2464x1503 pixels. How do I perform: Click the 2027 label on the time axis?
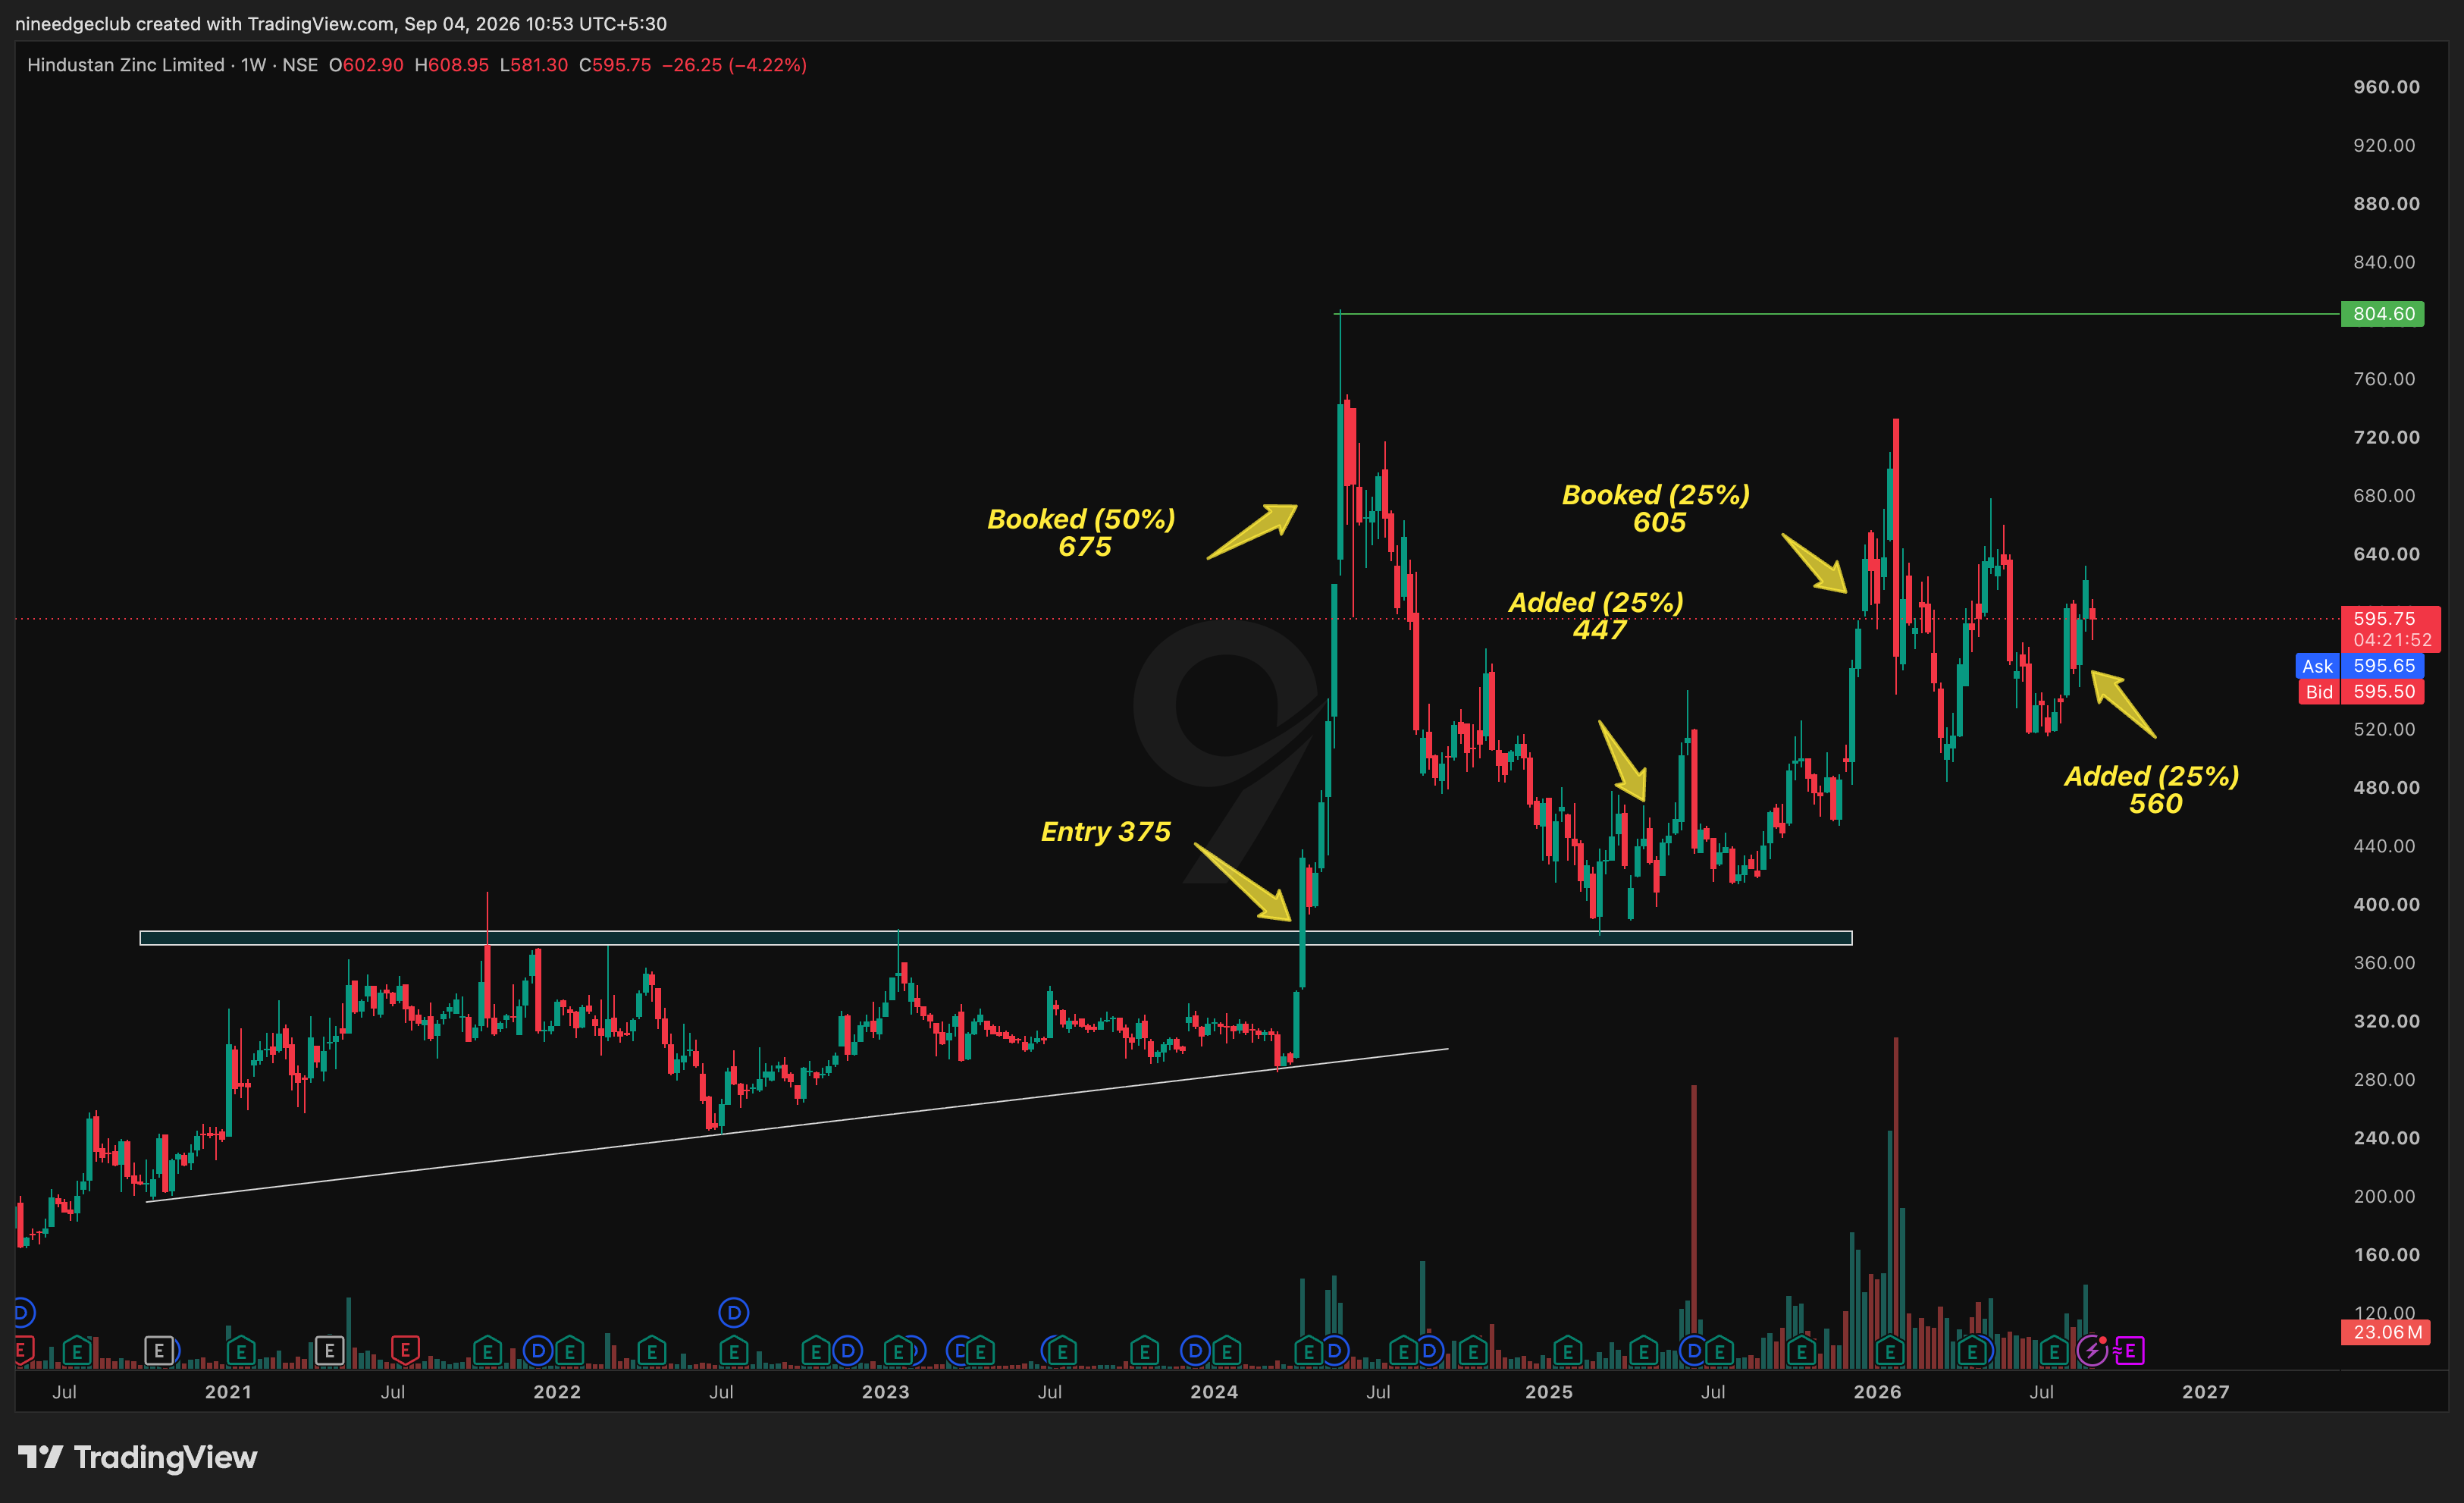click(2205, 1392)
